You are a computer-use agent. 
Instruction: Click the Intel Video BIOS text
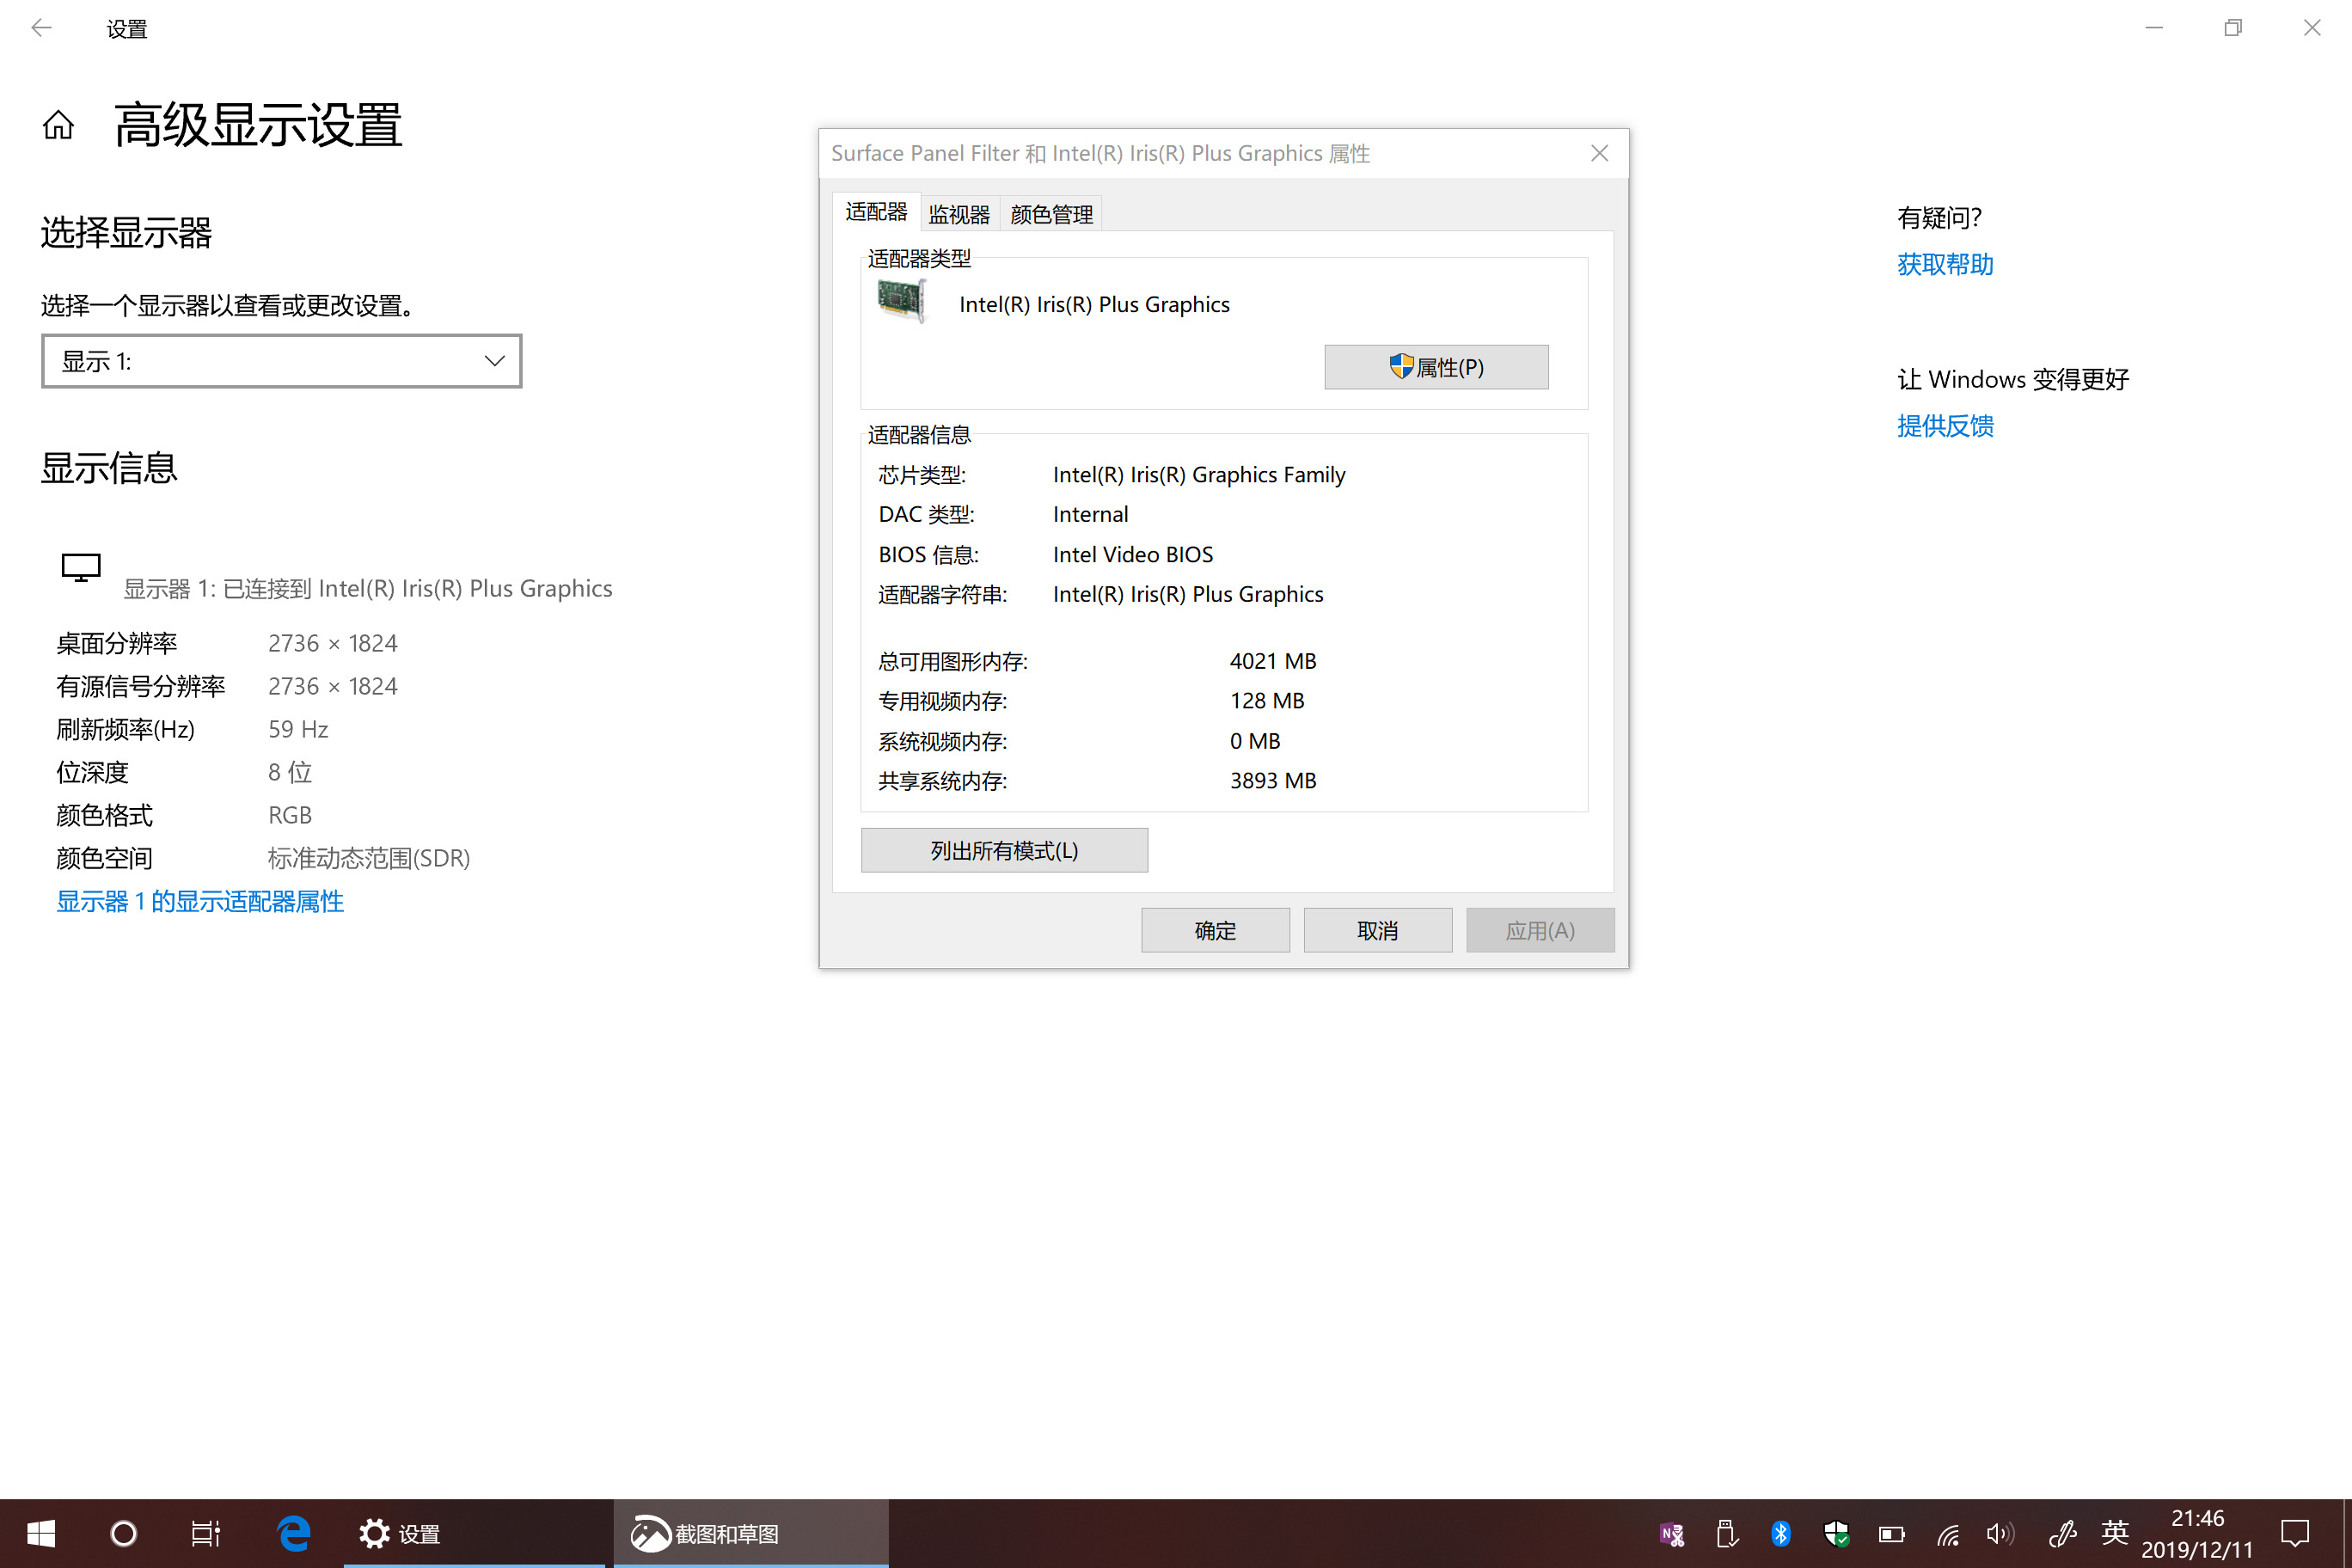[1133, 555]
